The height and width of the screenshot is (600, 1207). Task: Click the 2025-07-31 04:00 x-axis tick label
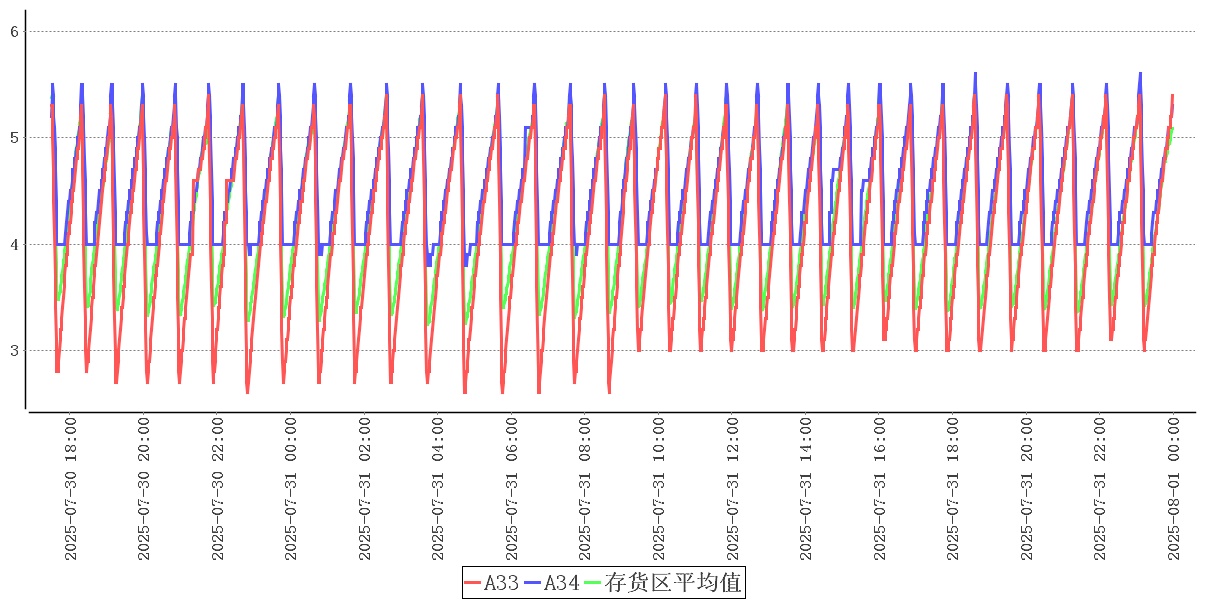pyautogui.click(x=438, y=489)
